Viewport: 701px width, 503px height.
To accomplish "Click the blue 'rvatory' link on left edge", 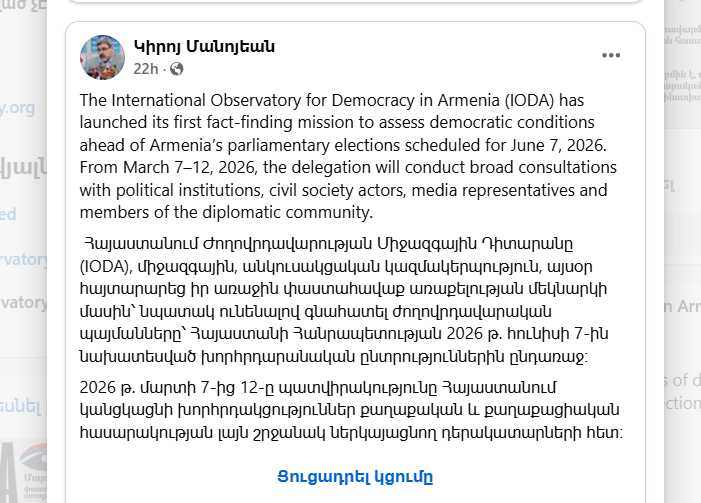I will coord(23,259).
